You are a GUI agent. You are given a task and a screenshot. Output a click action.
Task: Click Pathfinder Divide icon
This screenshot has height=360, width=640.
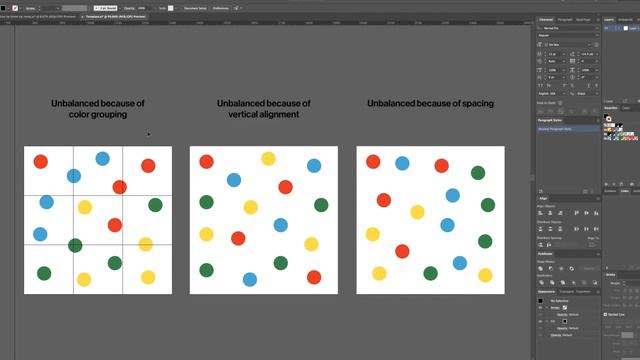541,282
